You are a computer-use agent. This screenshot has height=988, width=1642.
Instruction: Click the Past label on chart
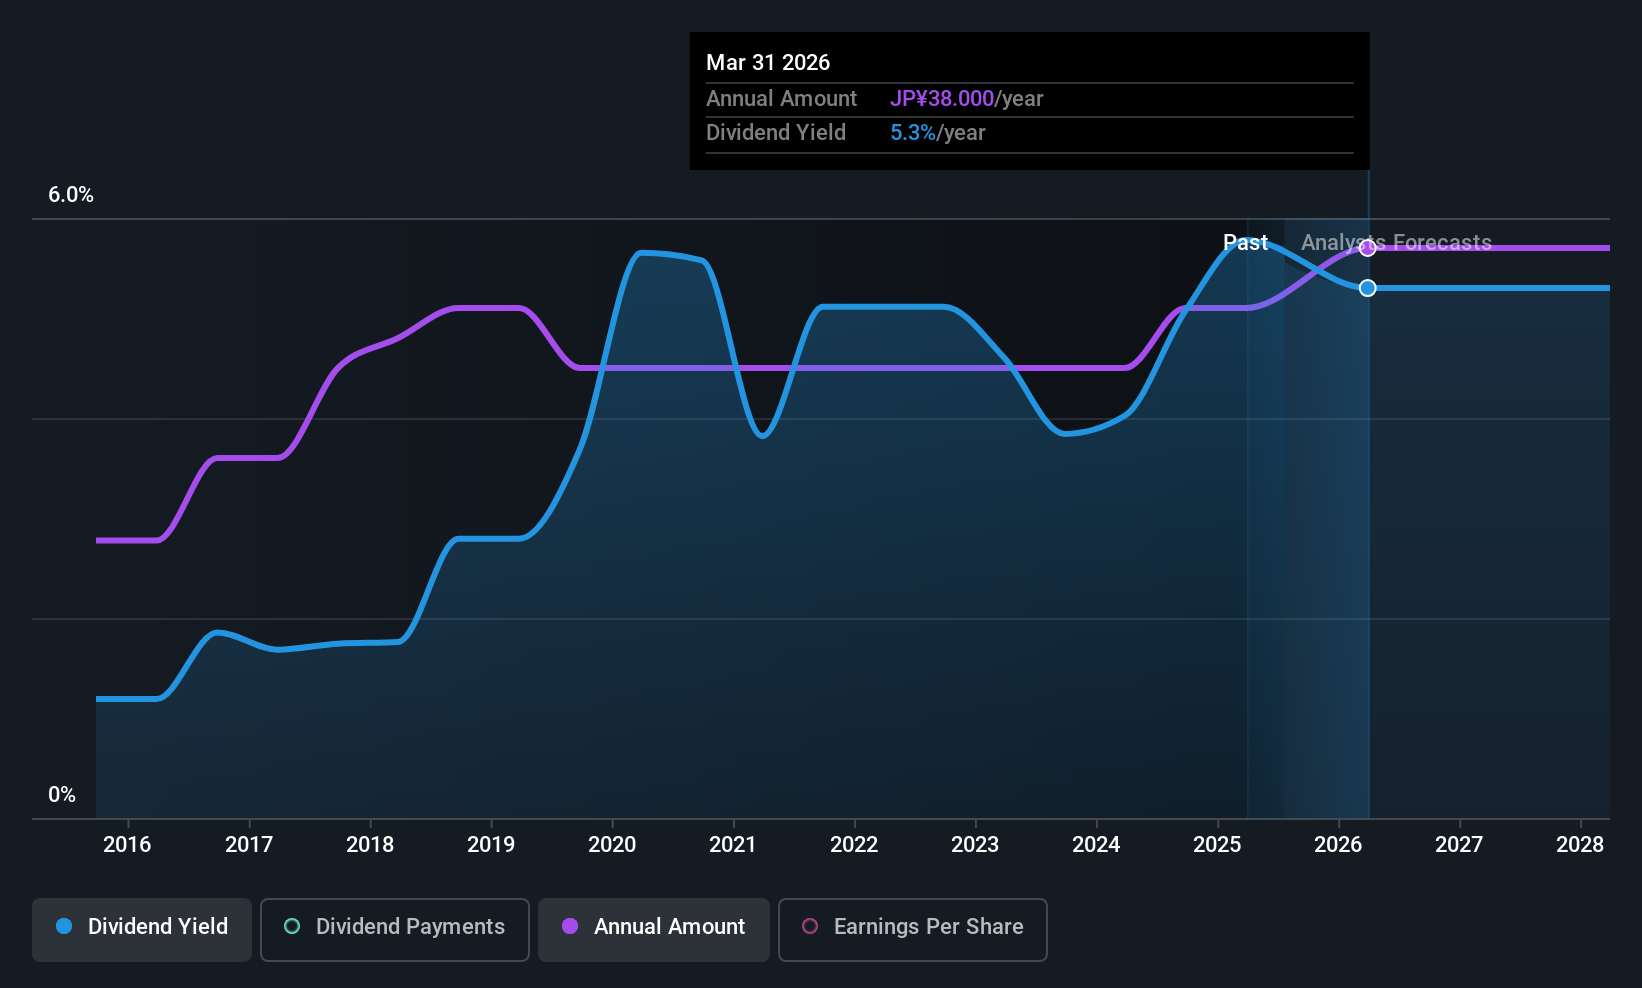[1245, 243]
